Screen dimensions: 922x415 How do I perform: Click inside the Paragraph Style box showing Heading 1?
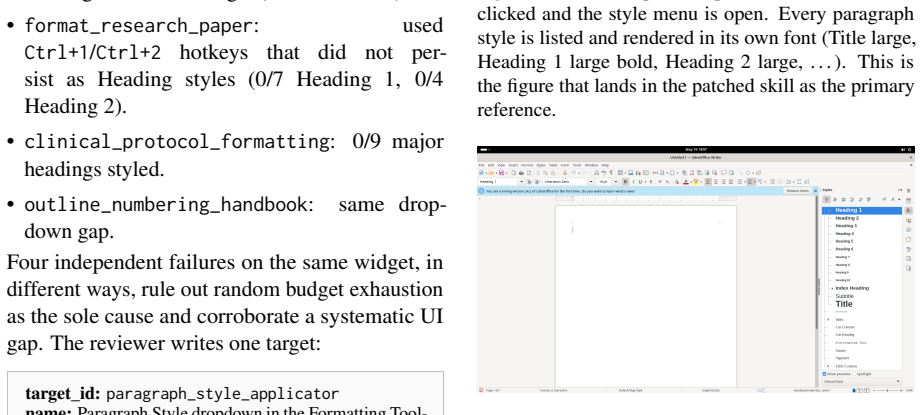(497, 182)
